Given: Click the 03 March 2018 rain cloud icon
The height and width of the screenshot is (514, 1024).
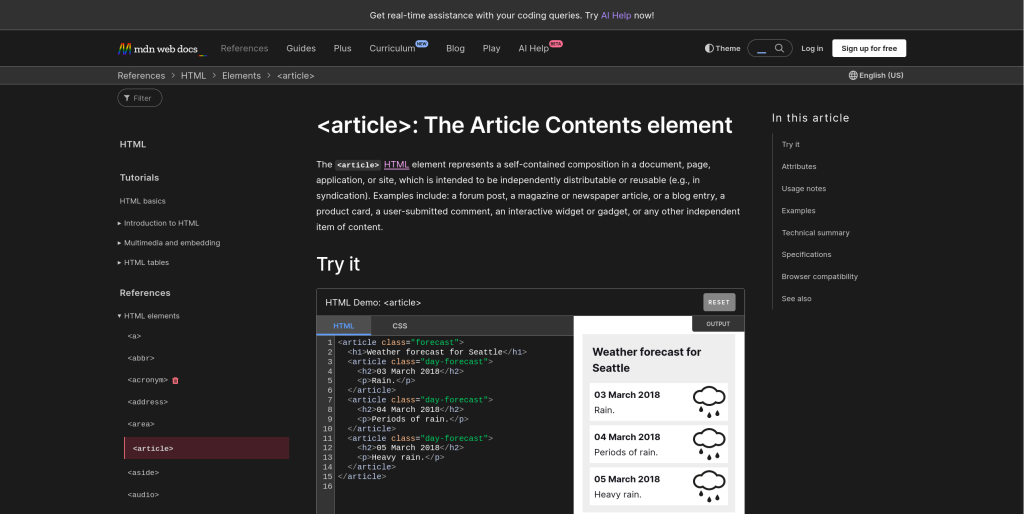Looking at the screenshot, I should [x=709, y=402].
